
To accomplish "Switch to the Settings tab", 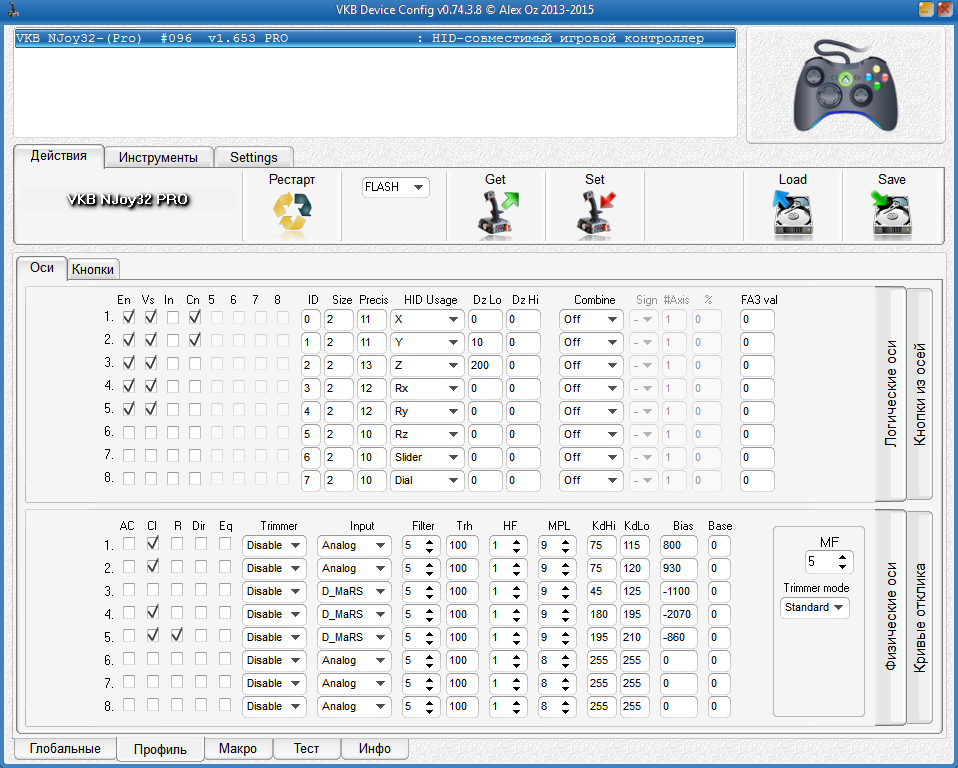I will click(x=254, y=157).
